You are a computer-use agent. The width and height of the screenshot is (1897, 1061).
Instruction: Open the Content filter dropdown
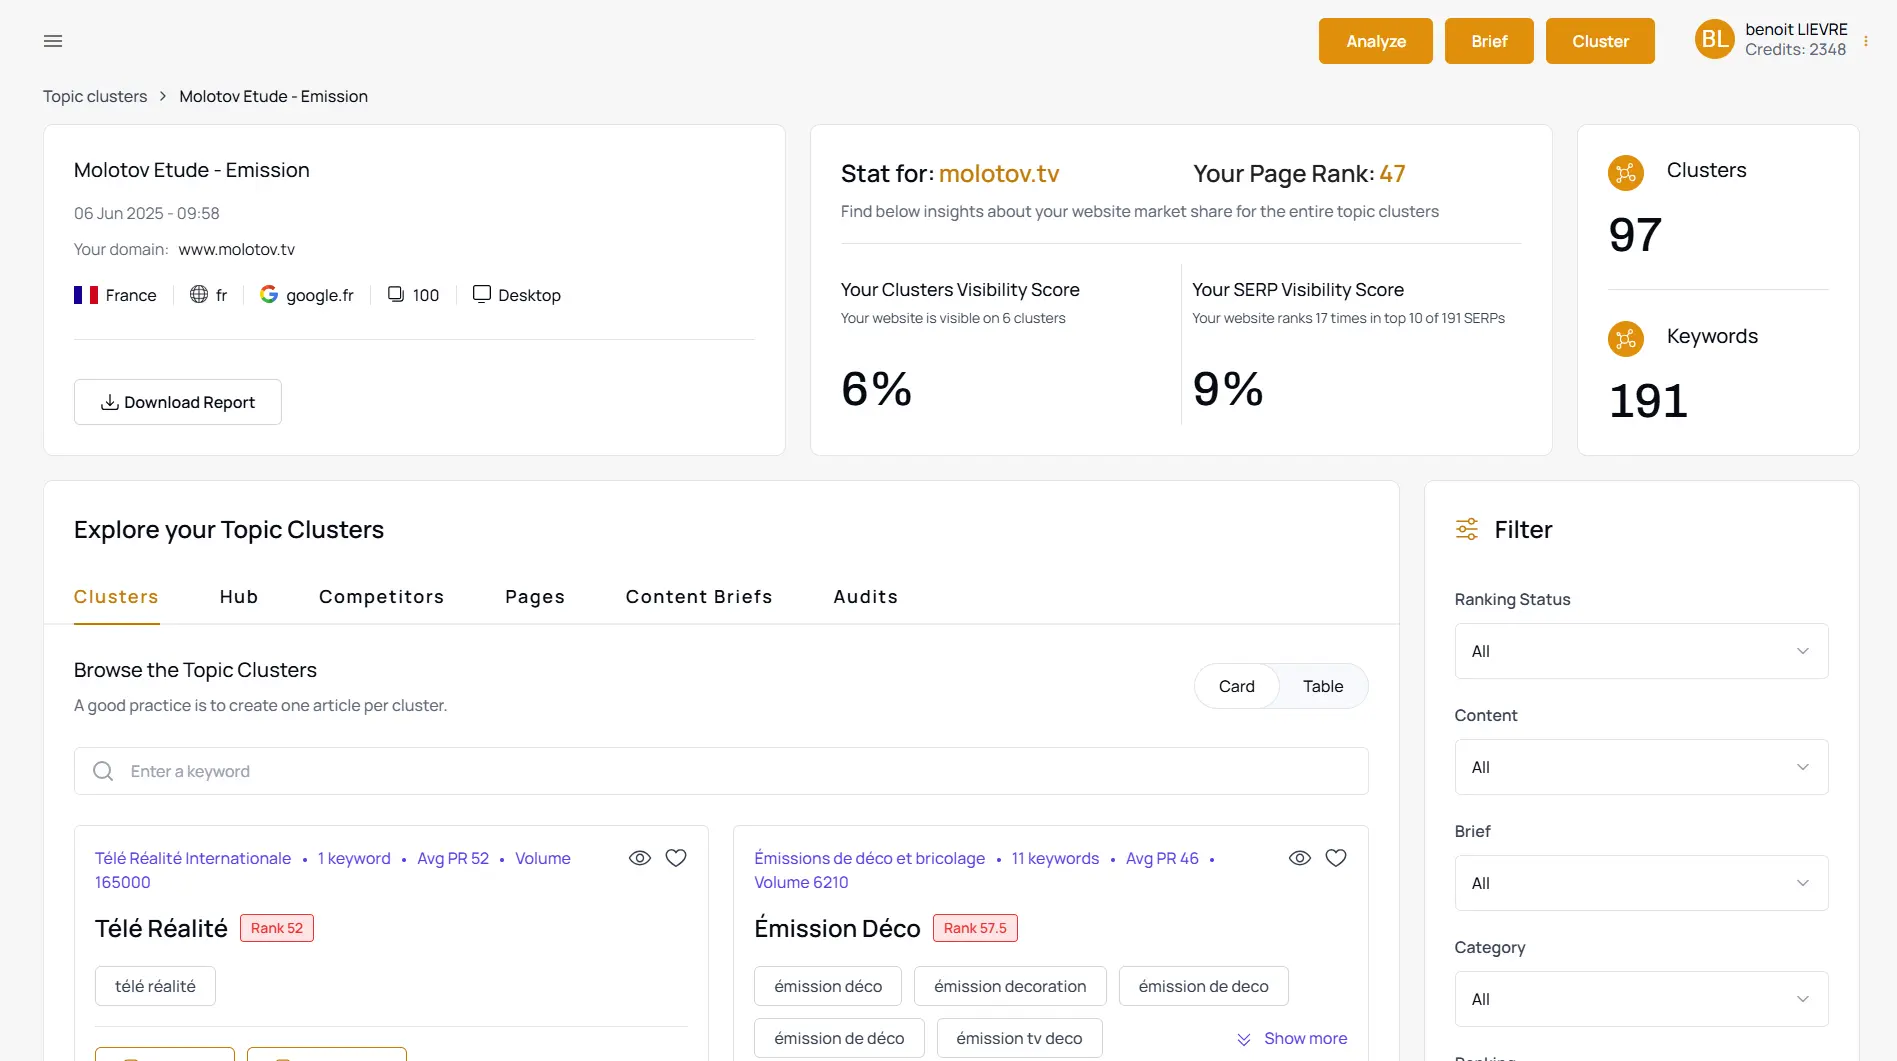pos(1640,767)
